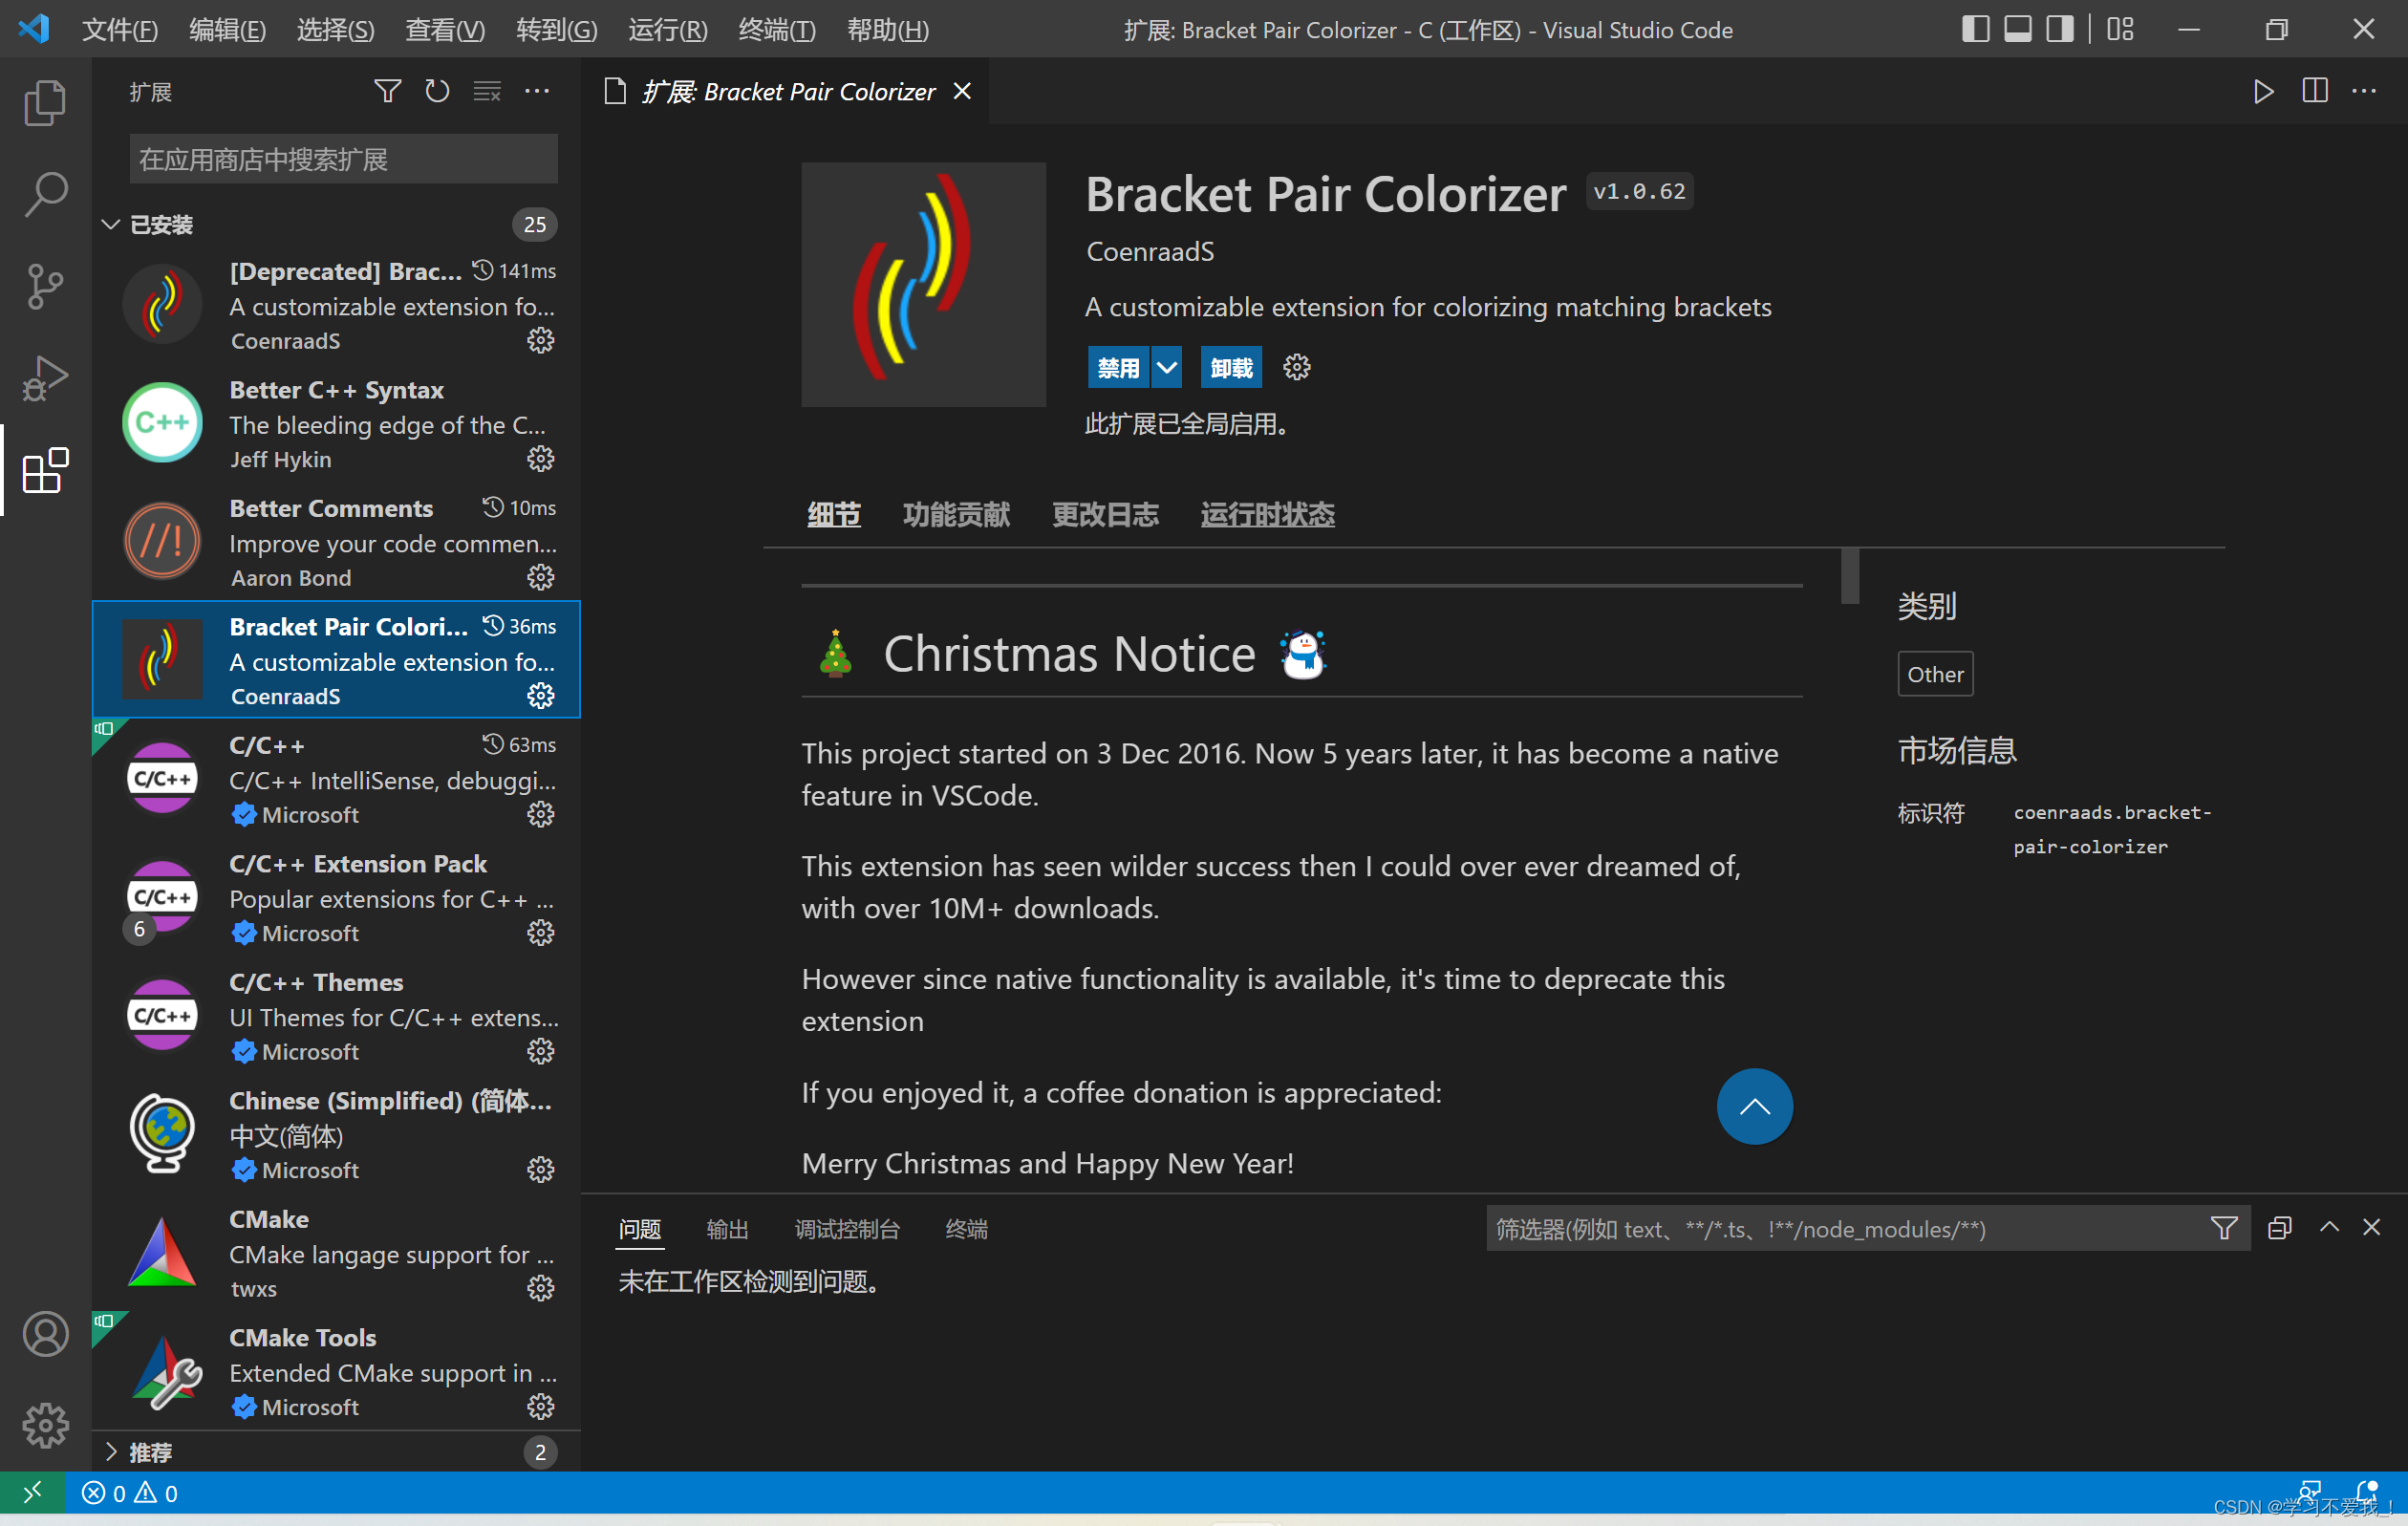
Task: Click the filter extensions funnel icon
Action: (x=387, y=92)
